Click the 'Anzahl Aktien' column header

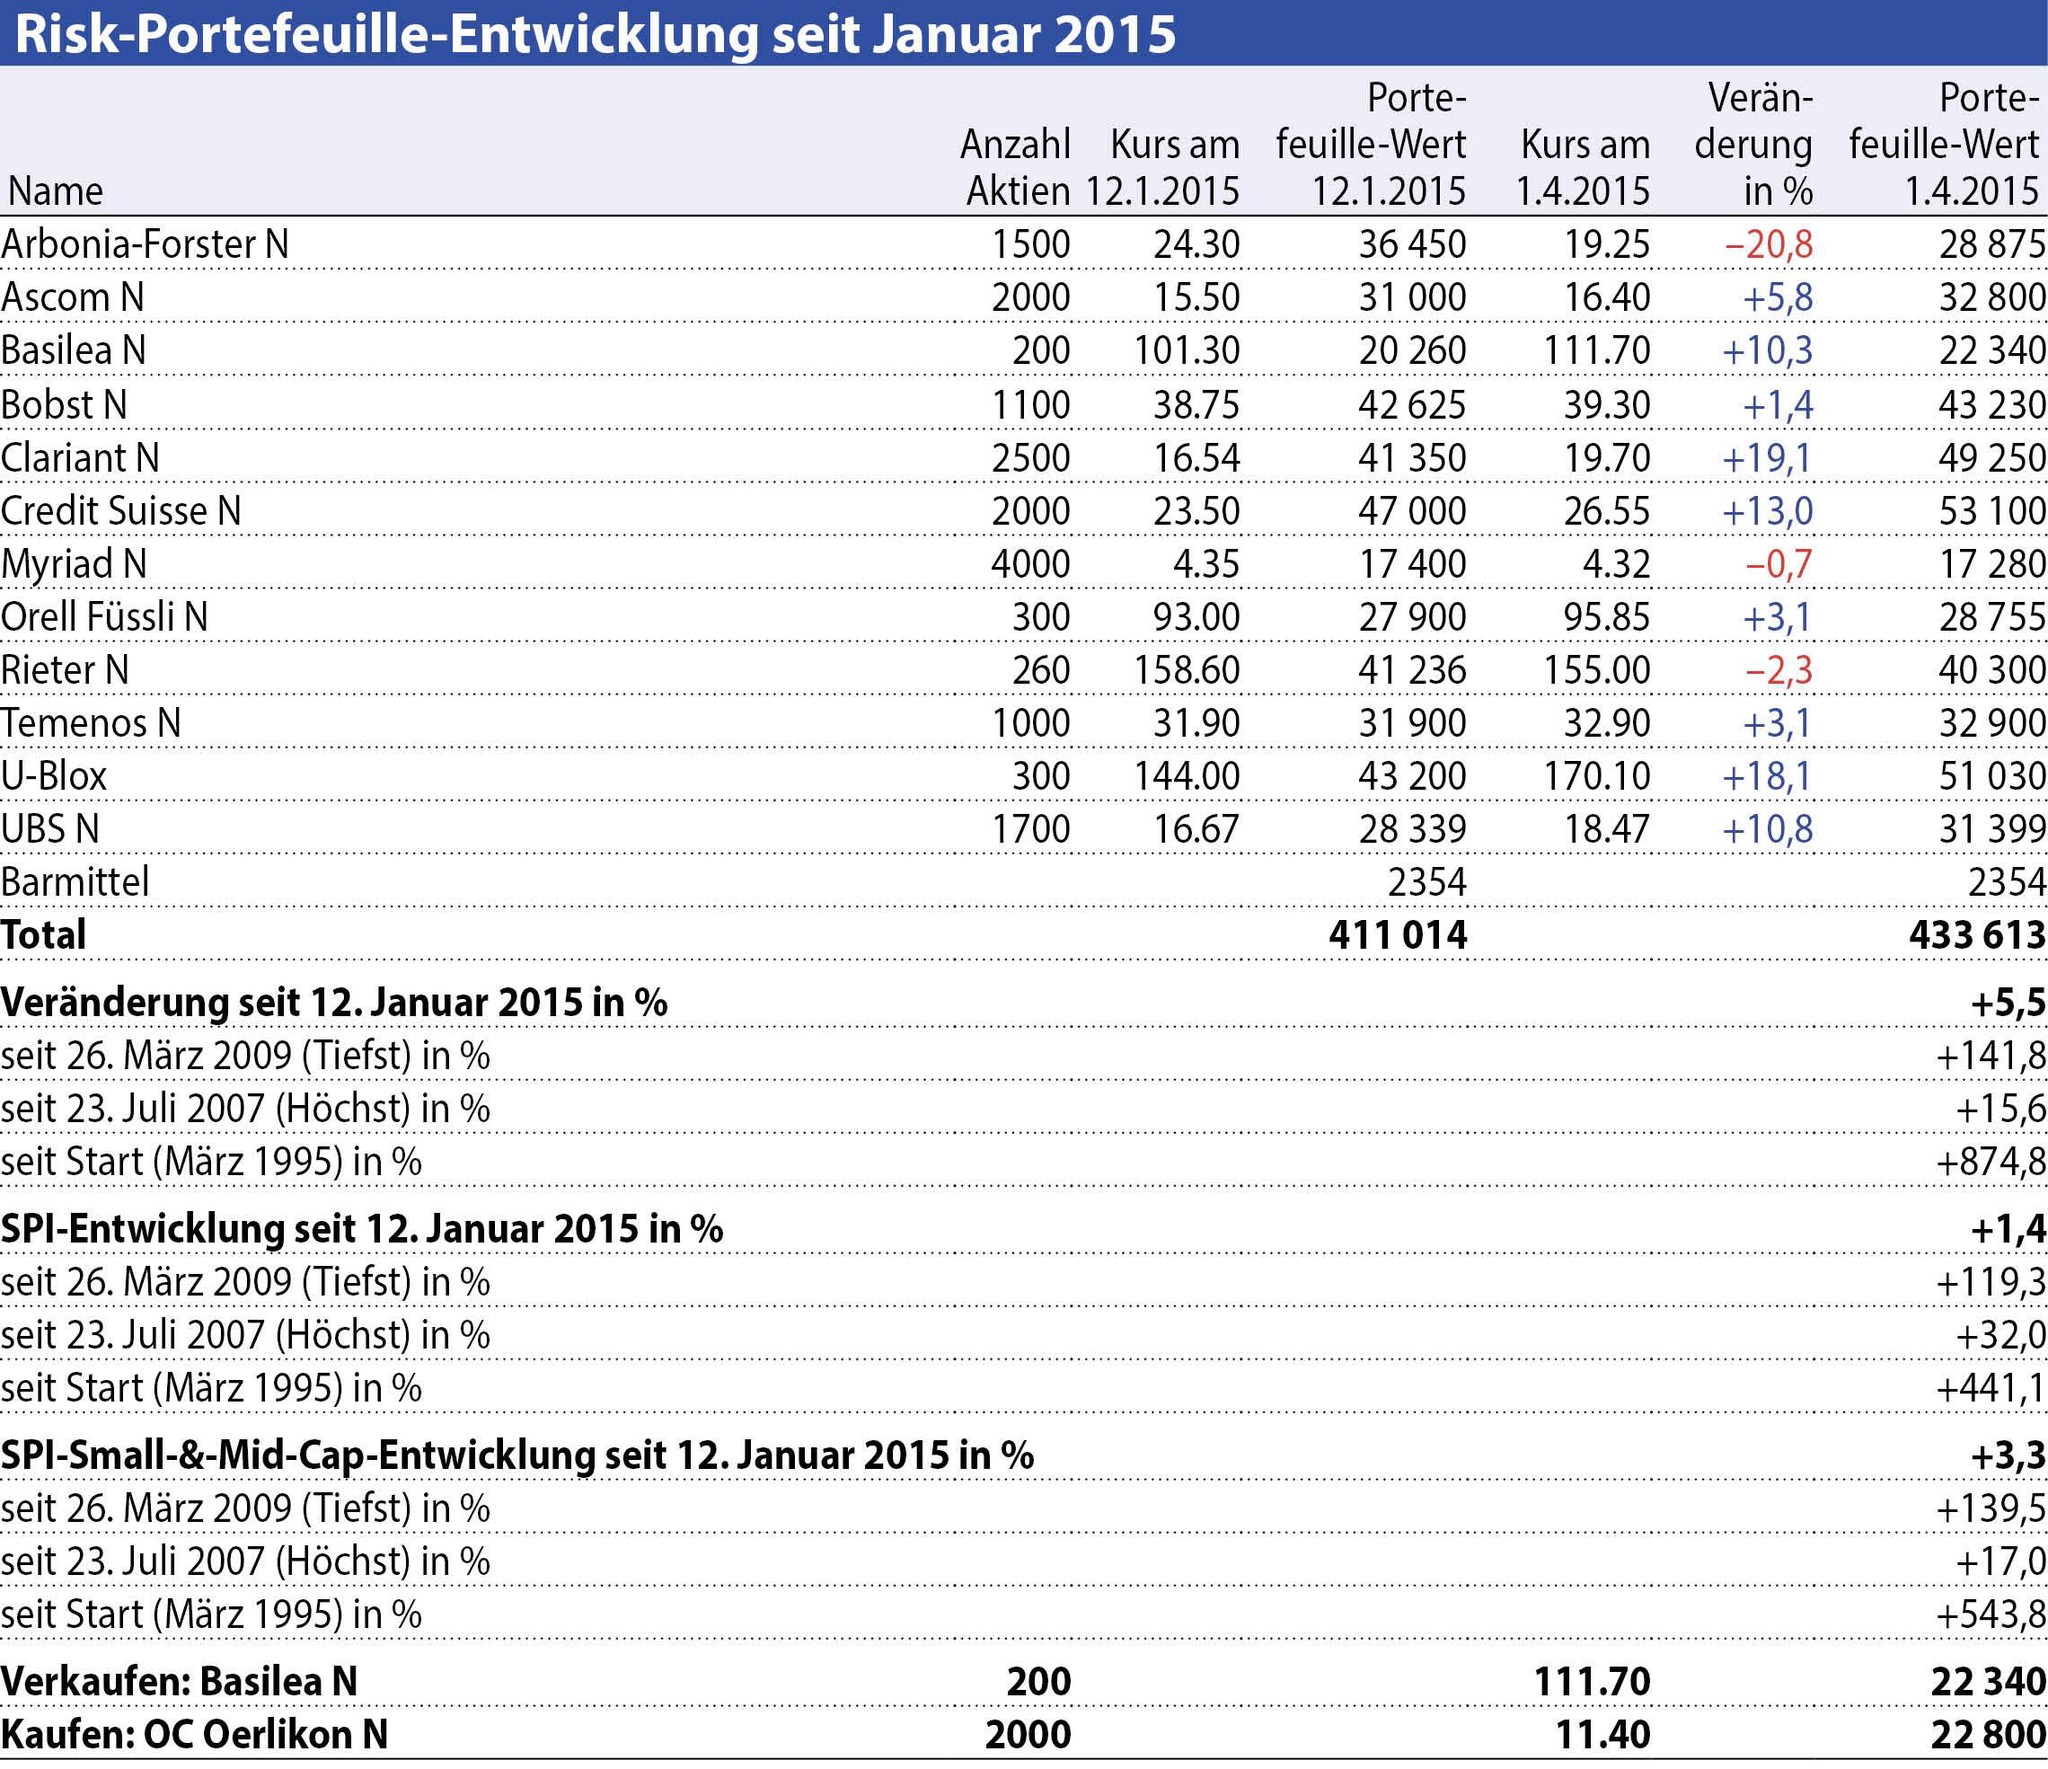pyautogui.click(x=1015, y=167)
